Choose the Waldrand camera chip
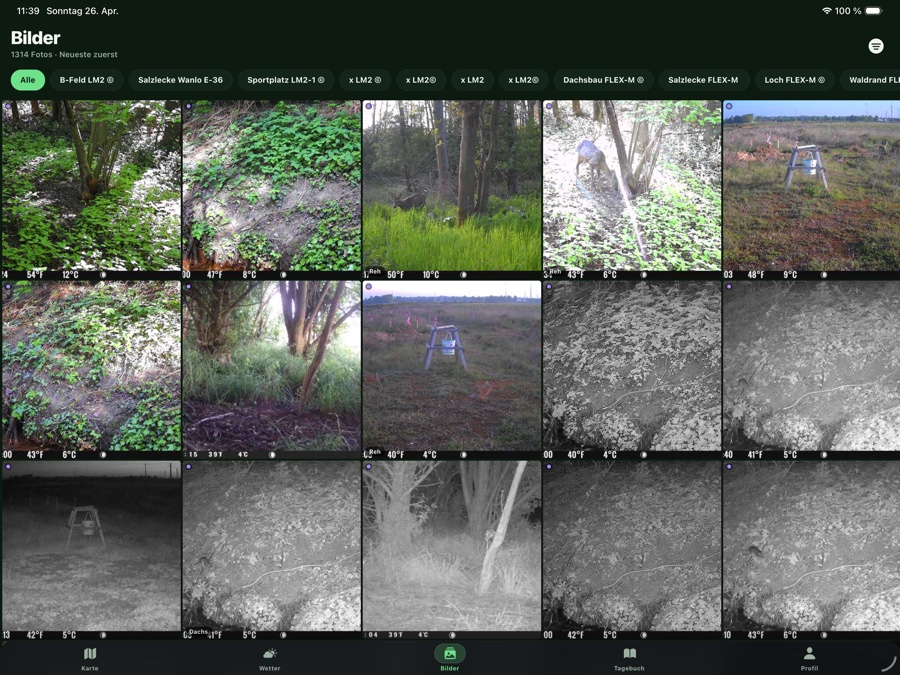The image size is (900, 675). pos(871,80)
